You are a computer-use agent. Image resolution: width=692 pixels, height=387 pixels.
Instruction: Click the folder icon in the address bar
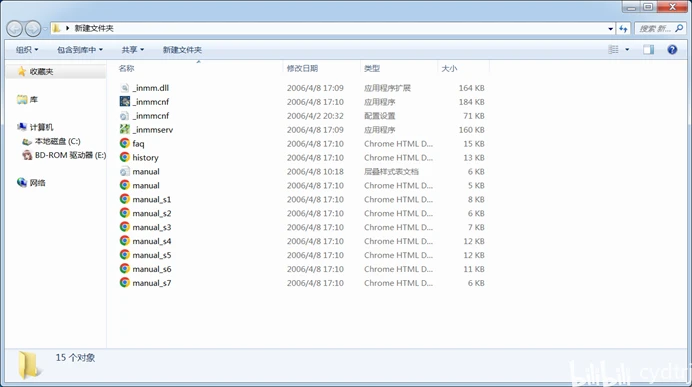click(x=56, y=28)
